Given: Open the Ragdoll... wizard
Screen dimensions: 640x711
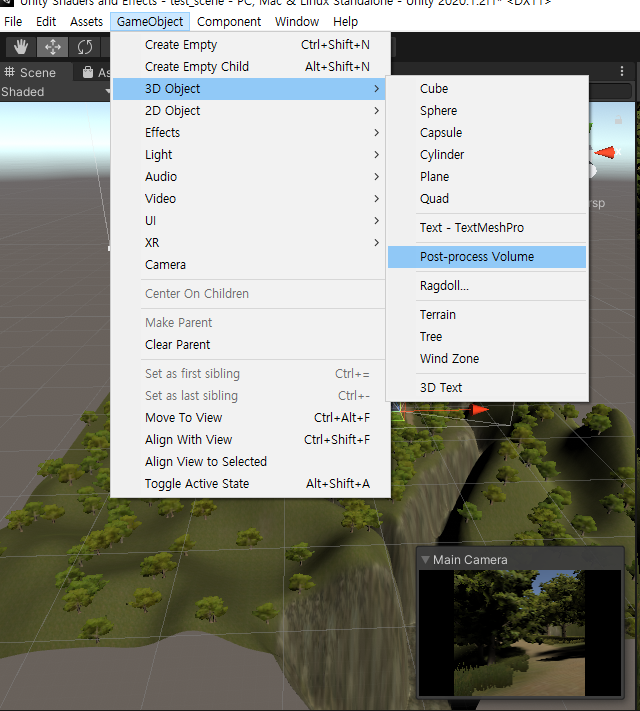Looking at the screenshot, I should pos(487,286).
